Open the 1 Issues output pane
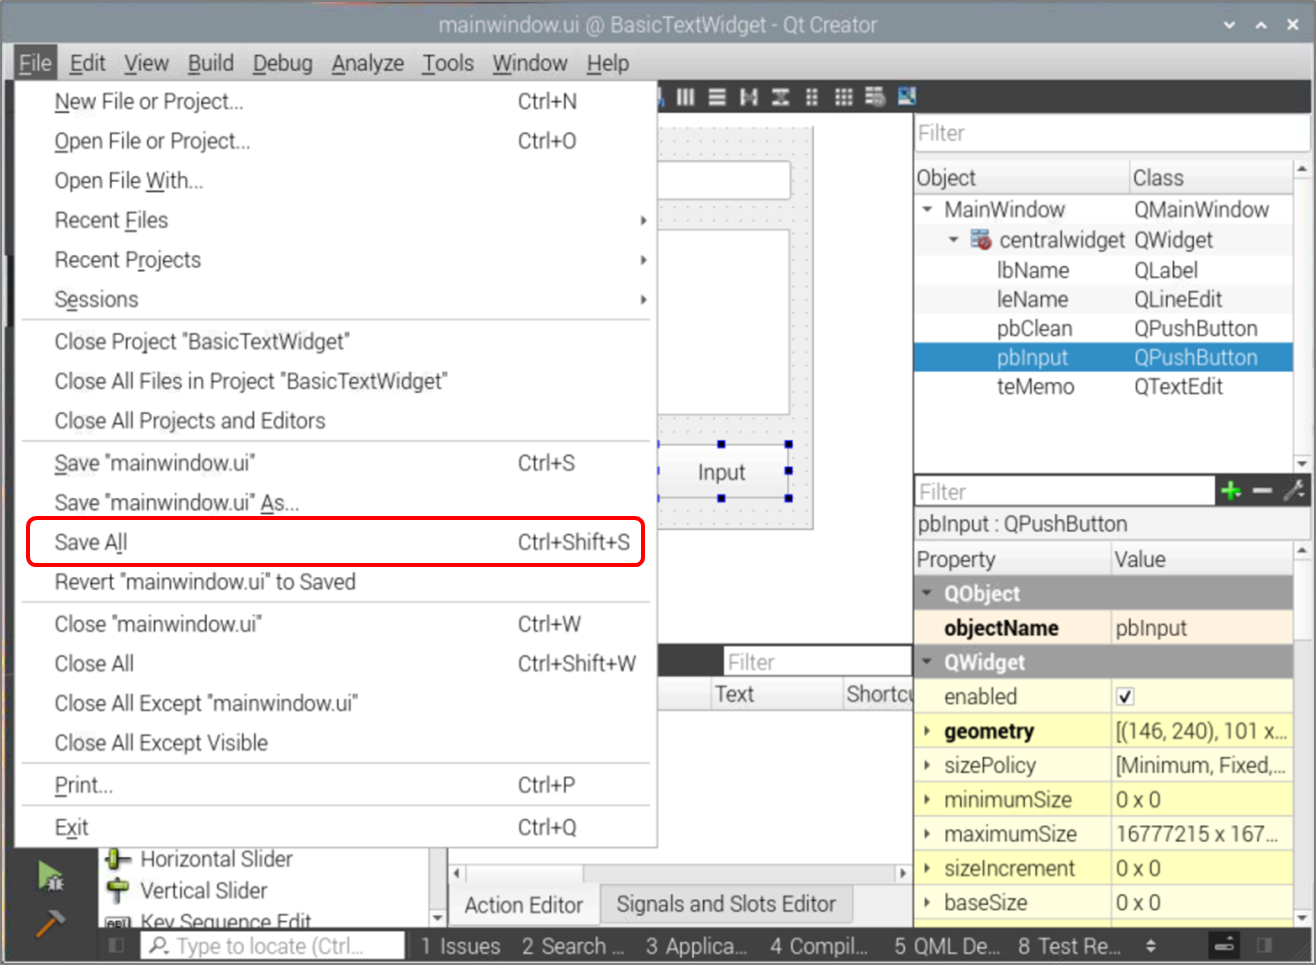The width and height of the screenshot is (1316, 965). (460, 946)
